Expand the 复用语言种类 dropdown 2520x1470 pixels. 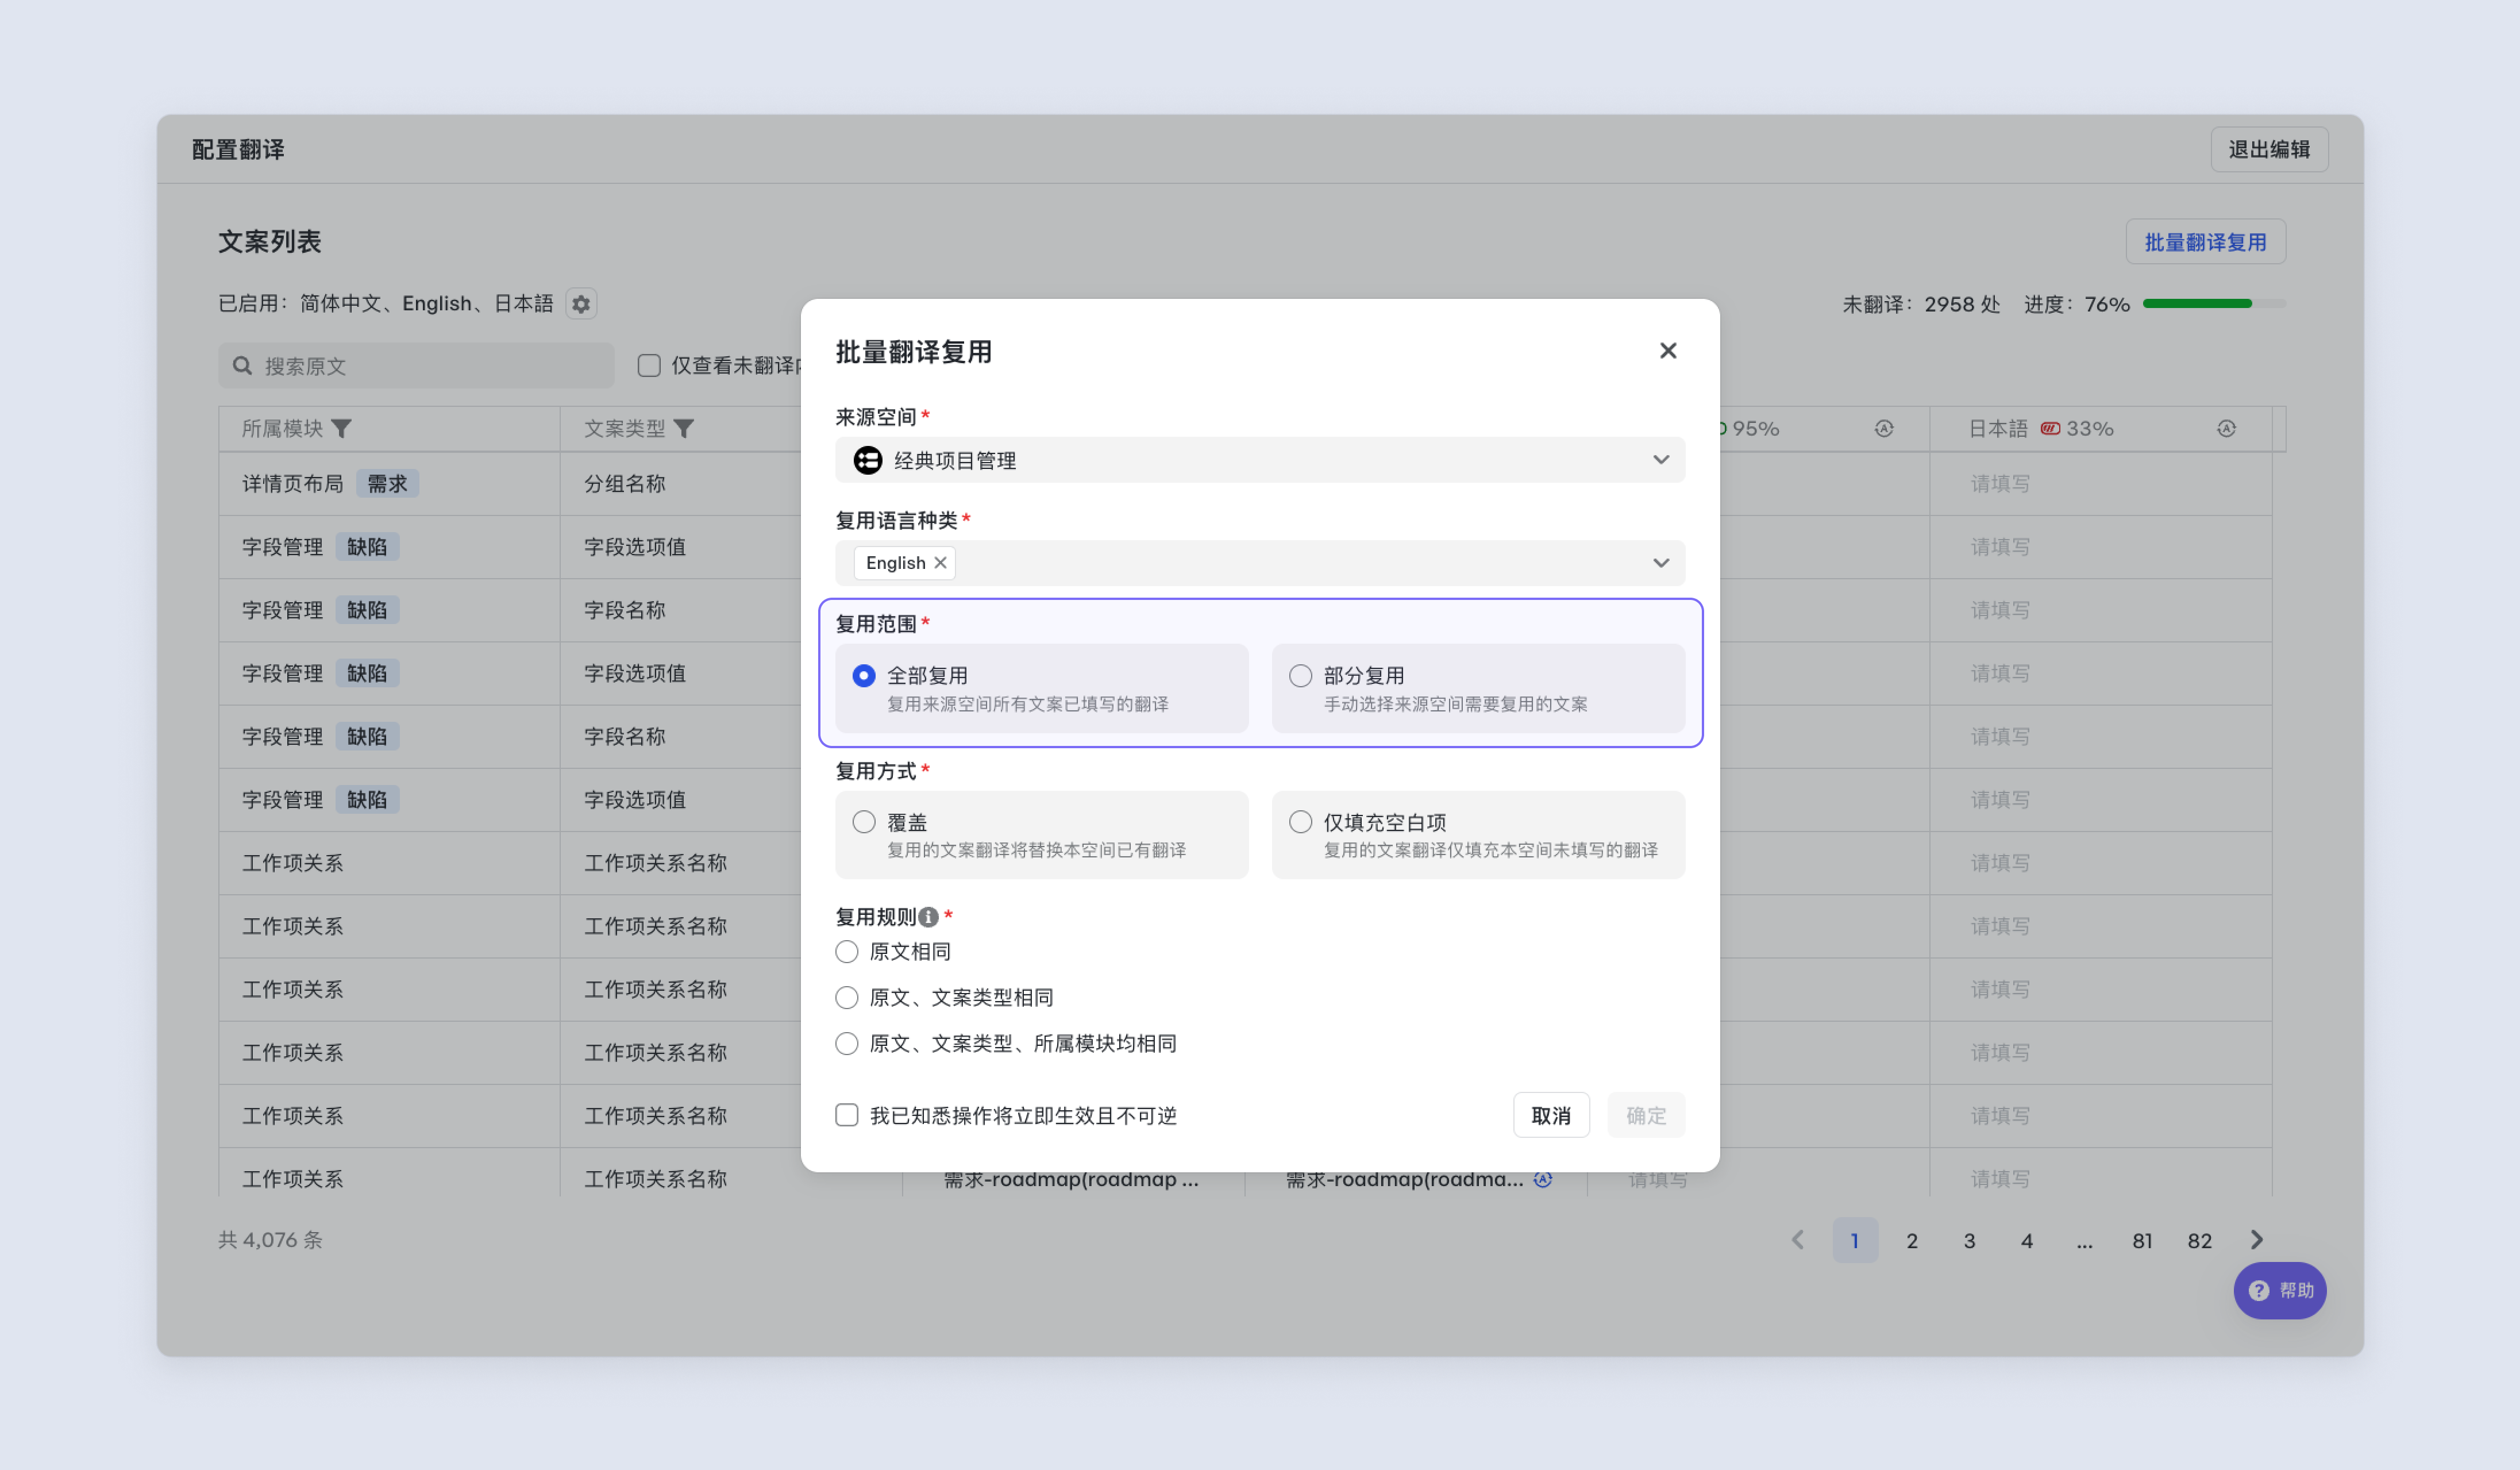pyautogui.click(x=1661, y=563)
